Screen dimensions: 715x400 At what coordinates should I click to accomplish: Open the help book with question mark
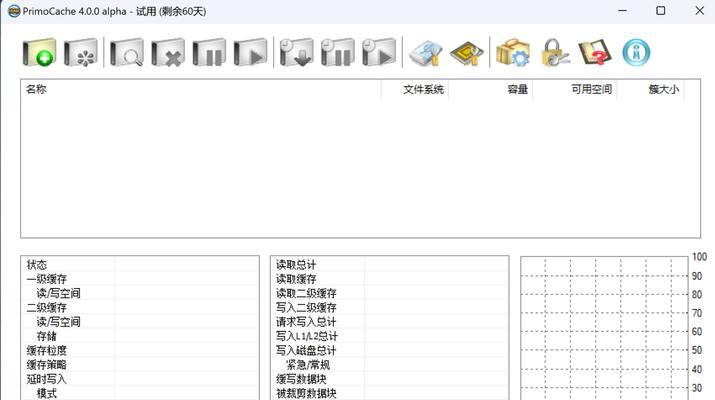[595, 52]
